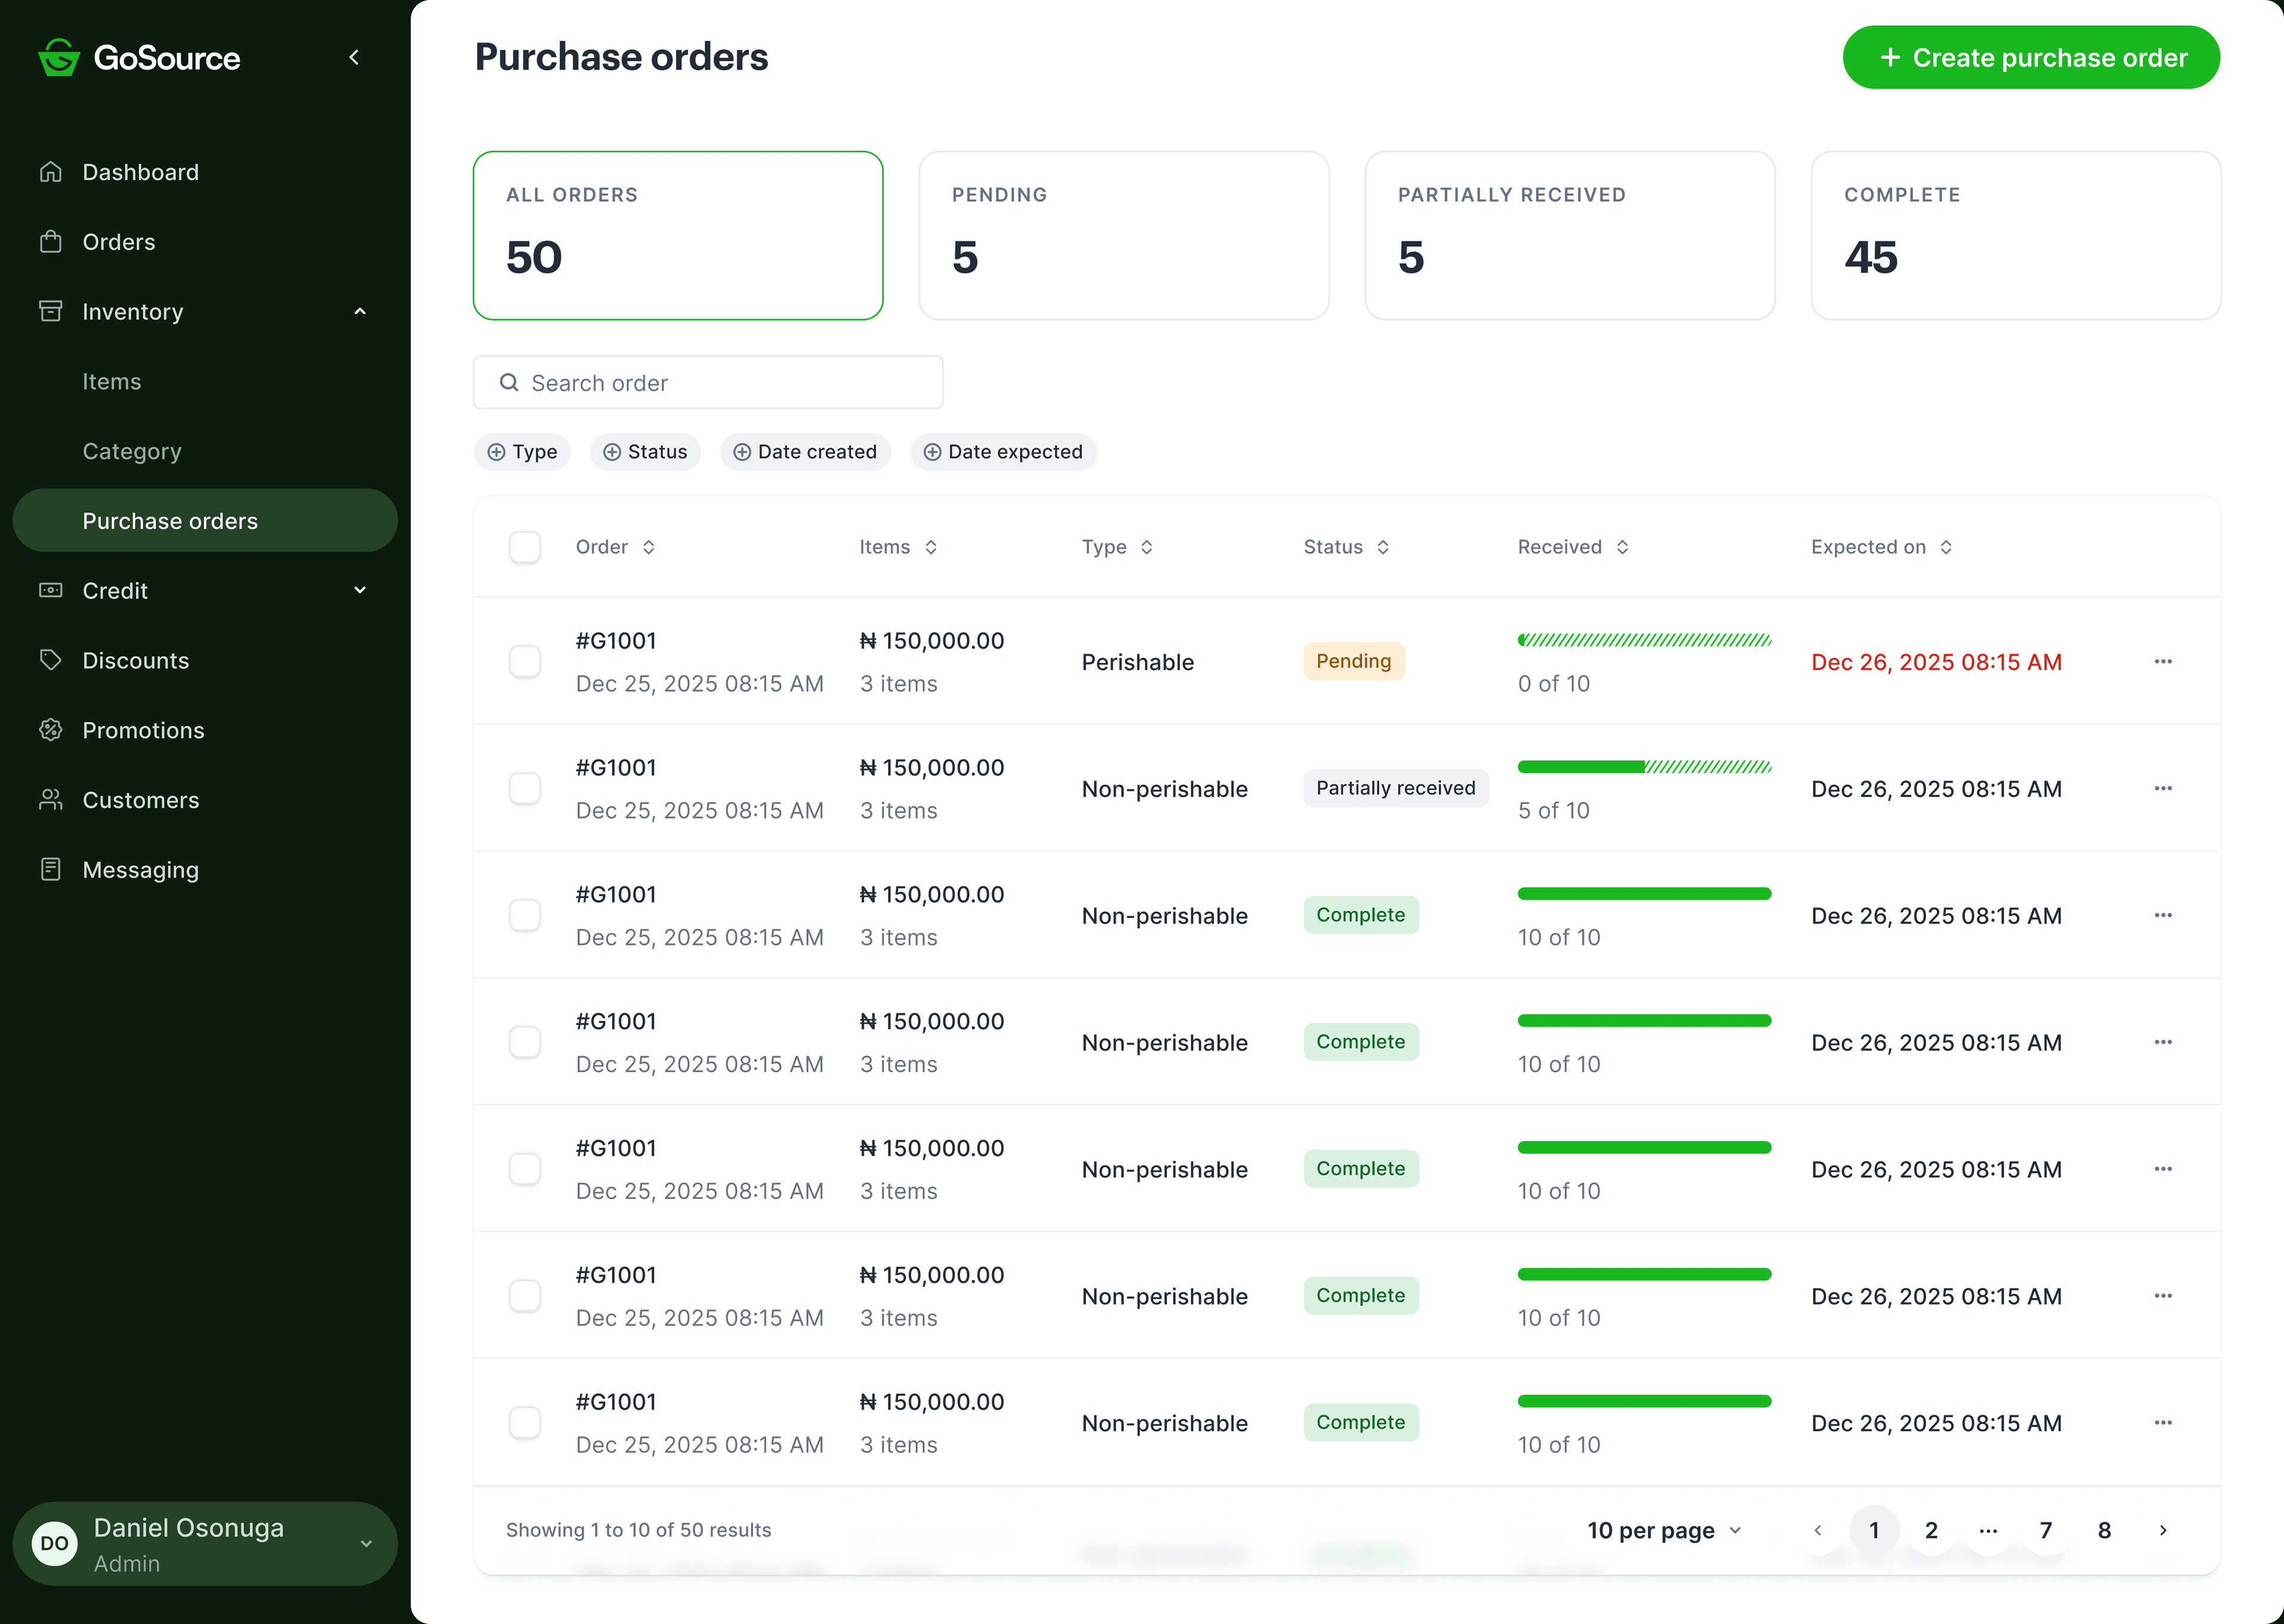This screenshot has width=2284, height=1624.
Task: Open the 10 per page dropdown
Action: [x=1665, y=1530]
